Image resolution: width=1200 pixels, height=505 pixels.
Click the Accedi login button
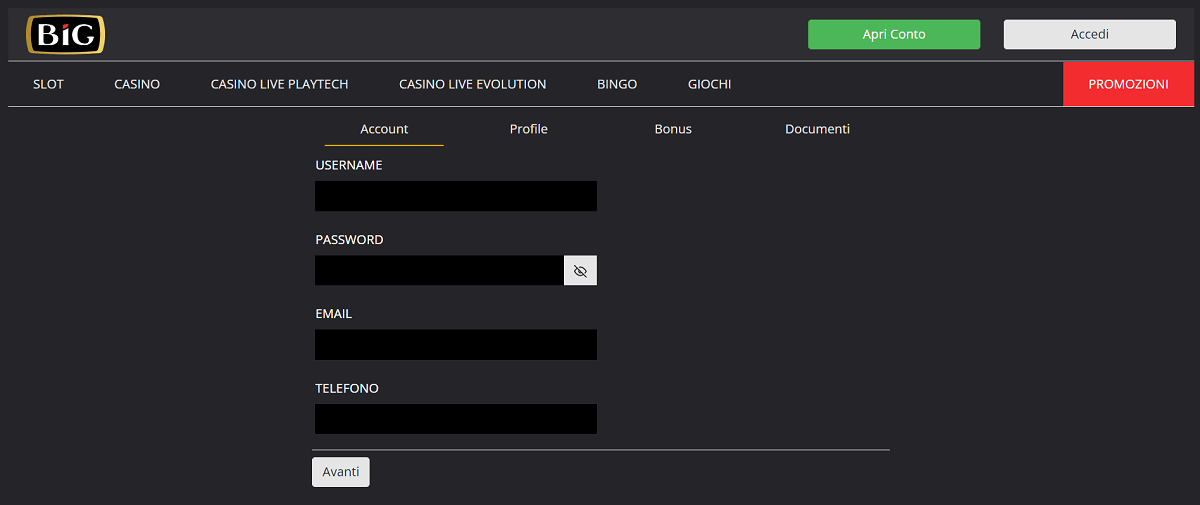pyautogui.click(x=1089, y=34)
